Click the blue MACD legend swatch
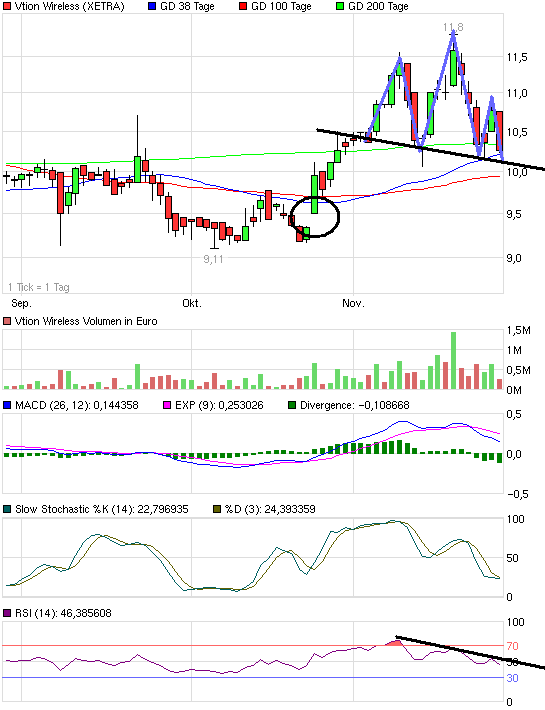The width and height of the screenshot is (545, 710). tap(7, 405)
